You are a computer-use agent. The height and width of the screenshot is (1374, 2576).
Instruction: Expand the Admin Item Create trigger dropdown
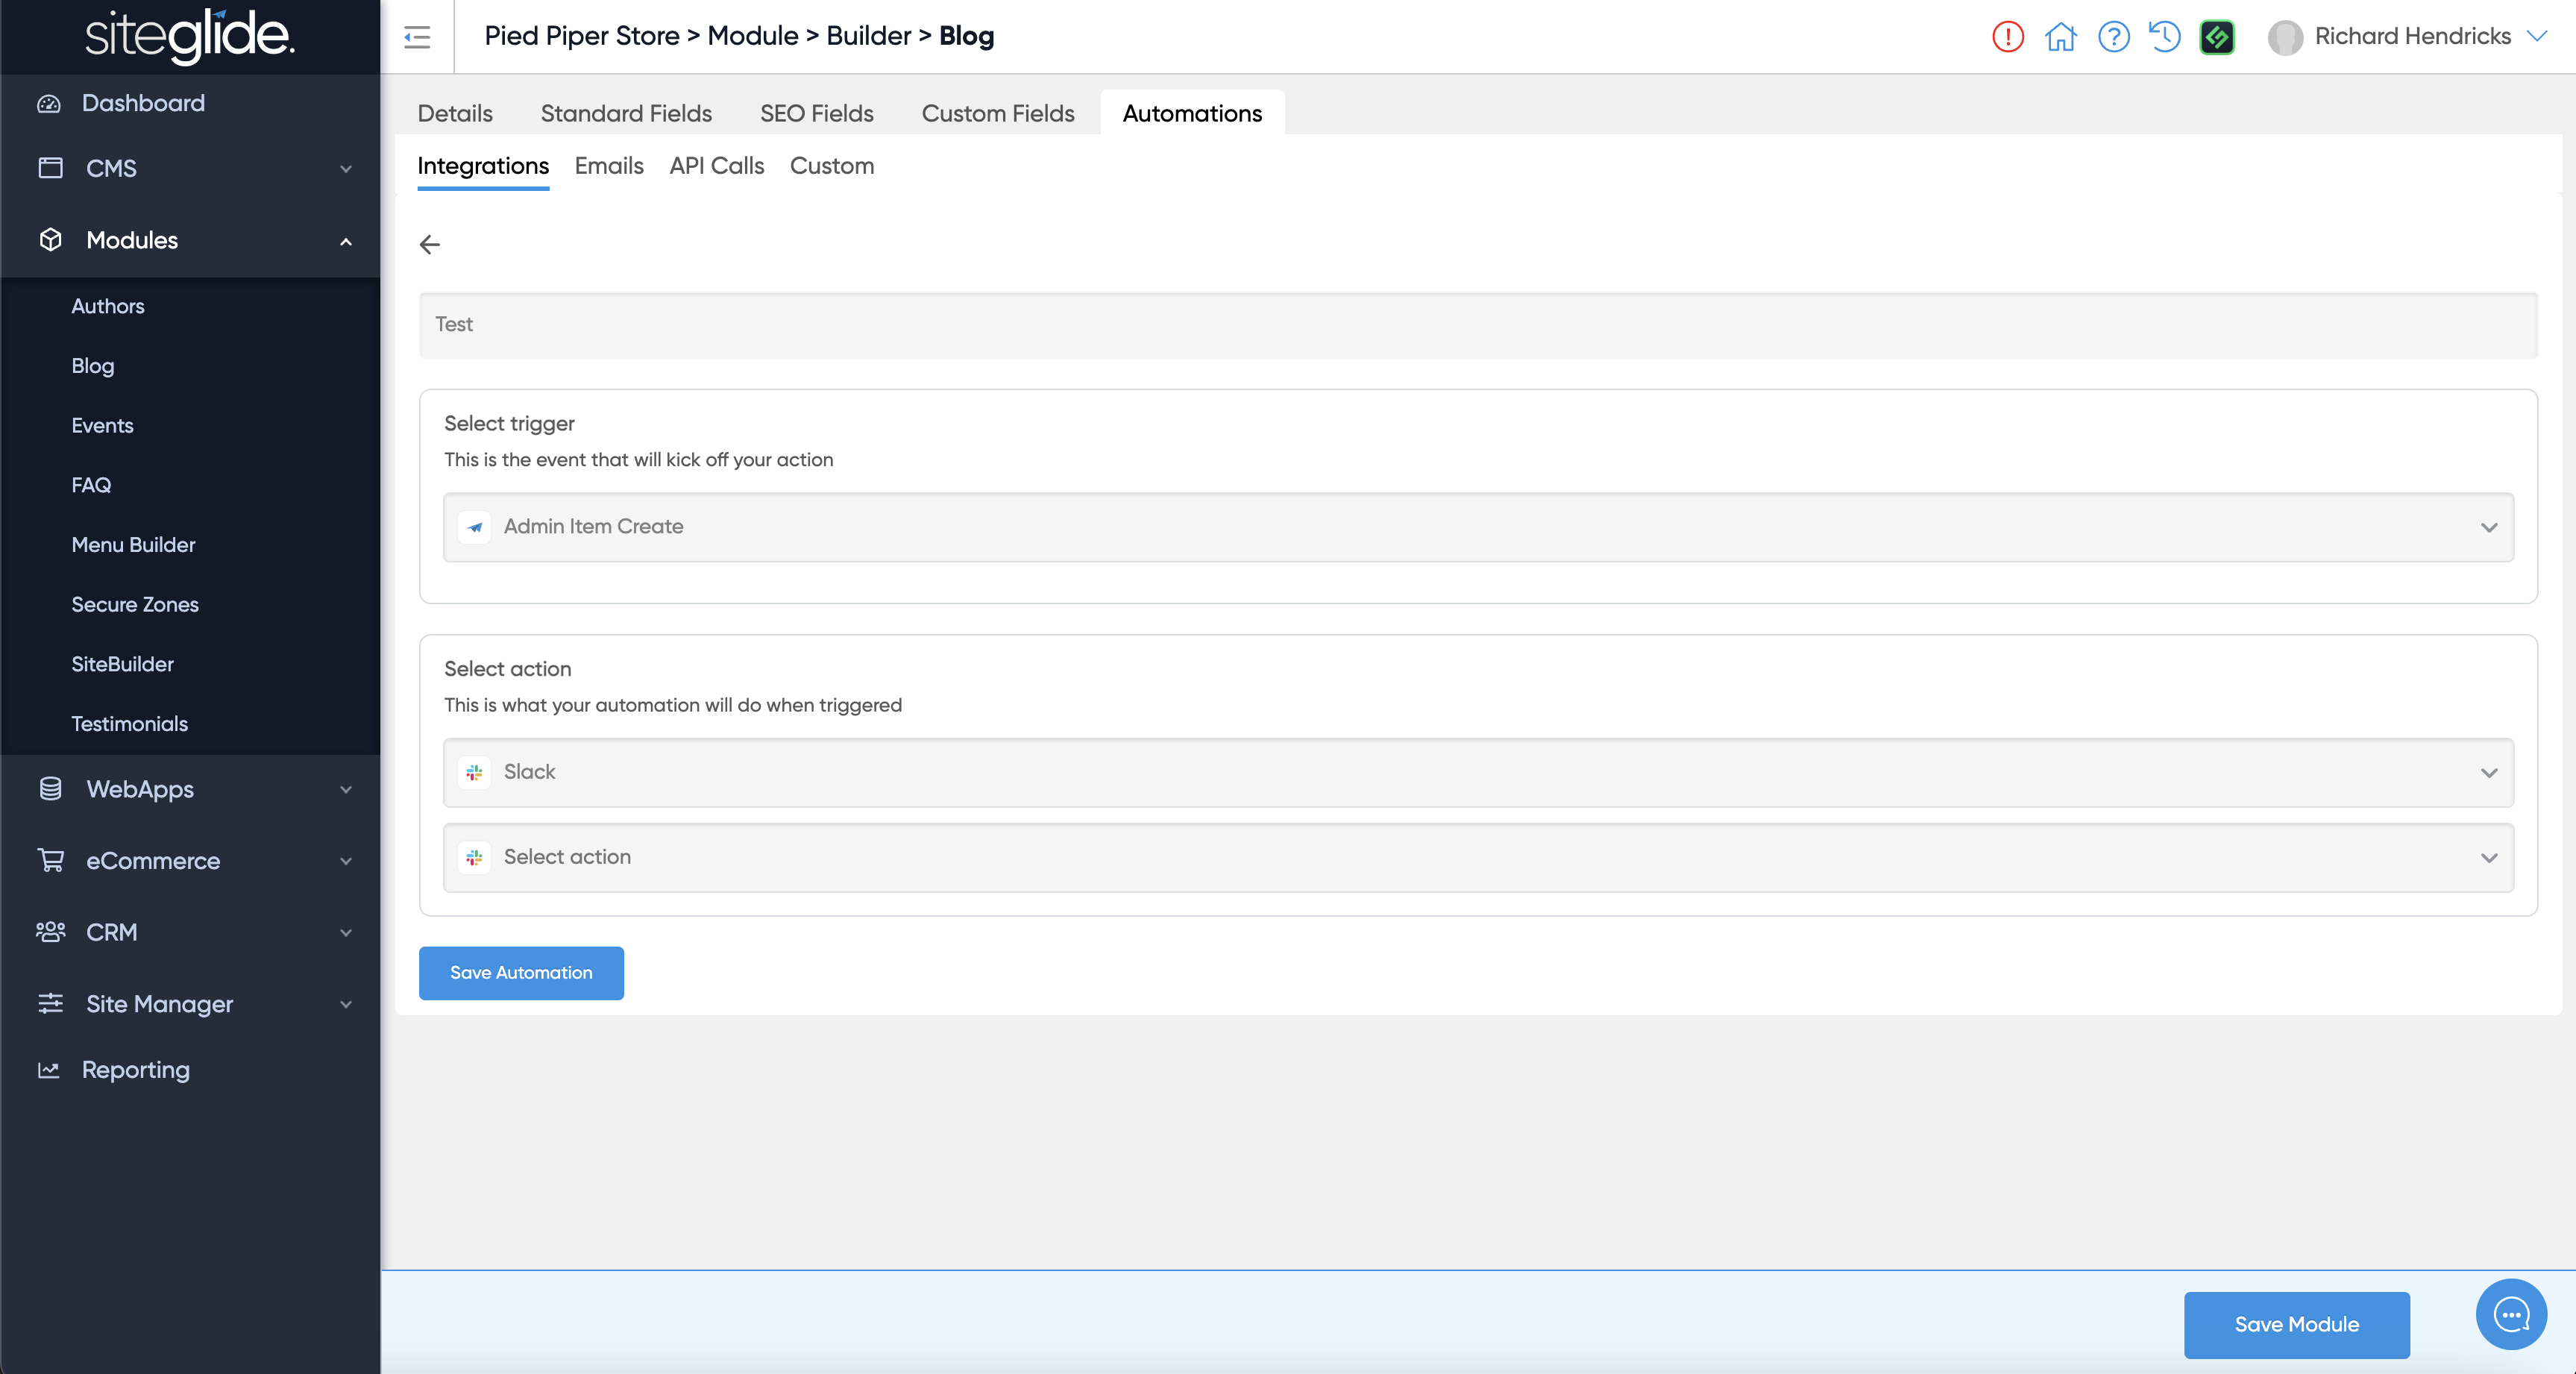point(1478,527)
